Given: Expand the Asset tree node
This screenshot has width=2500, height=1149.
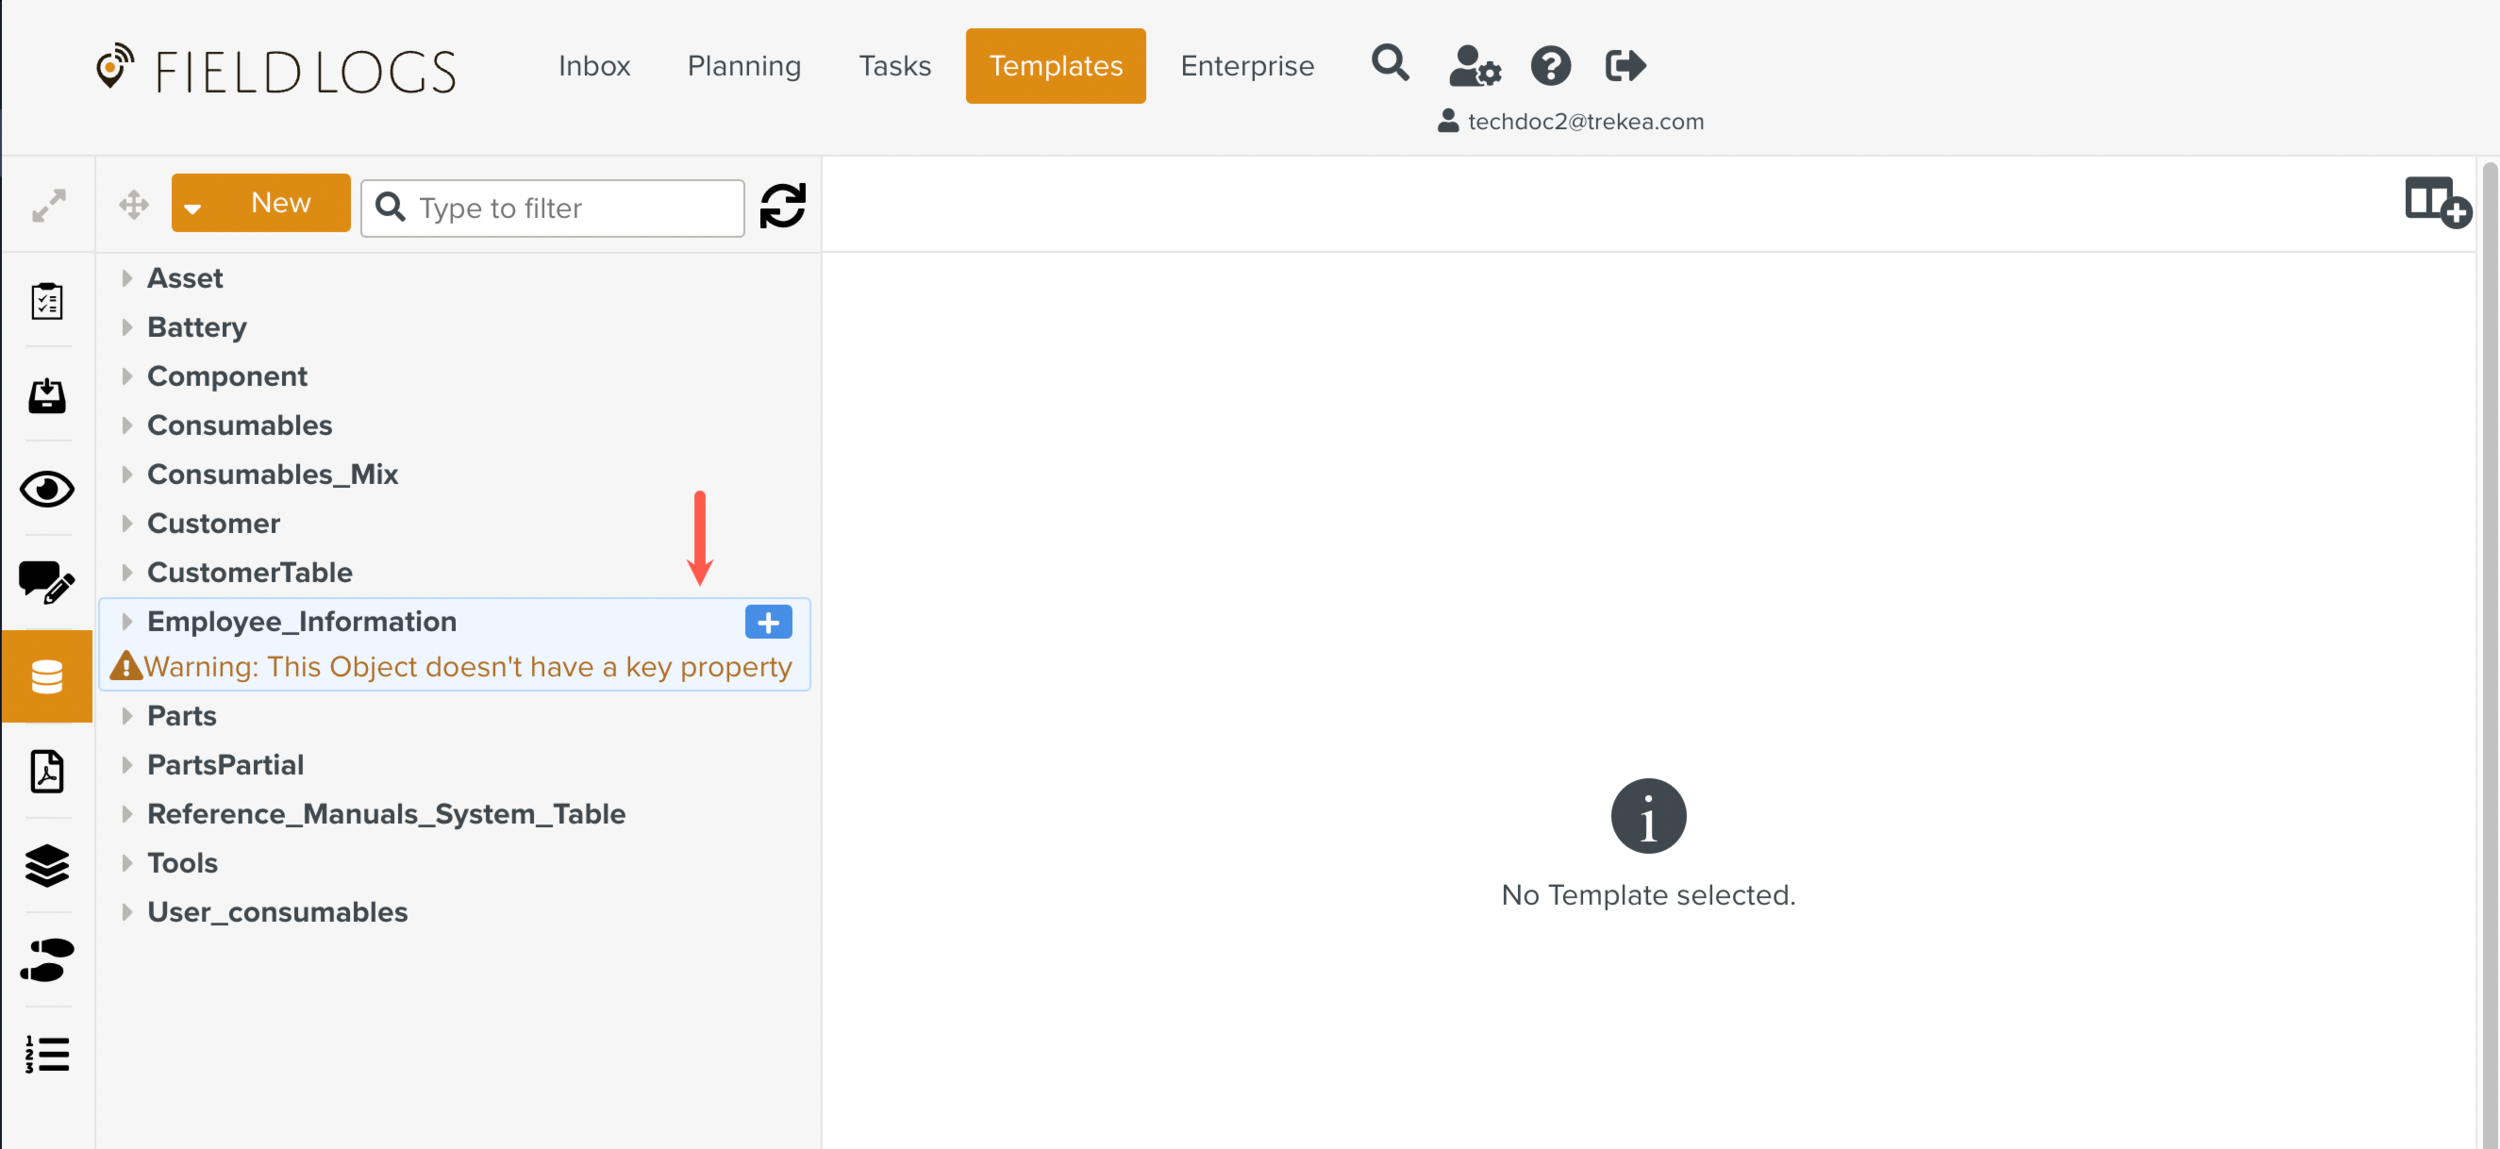Looking at the screenshot, I should point(127,278).
